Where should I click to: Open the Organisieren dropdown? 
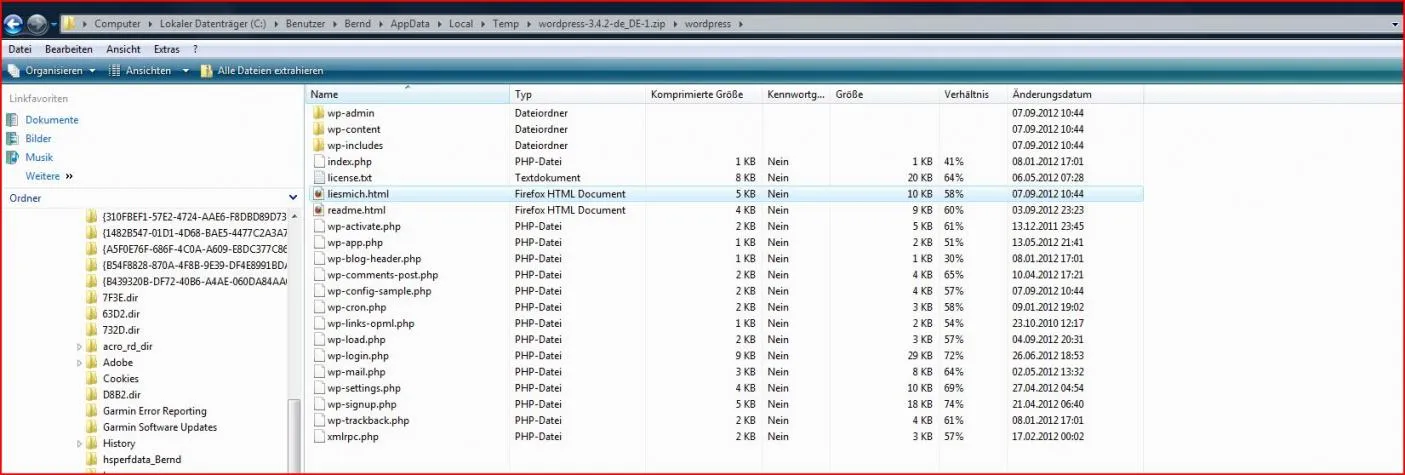tap(51, 71)
